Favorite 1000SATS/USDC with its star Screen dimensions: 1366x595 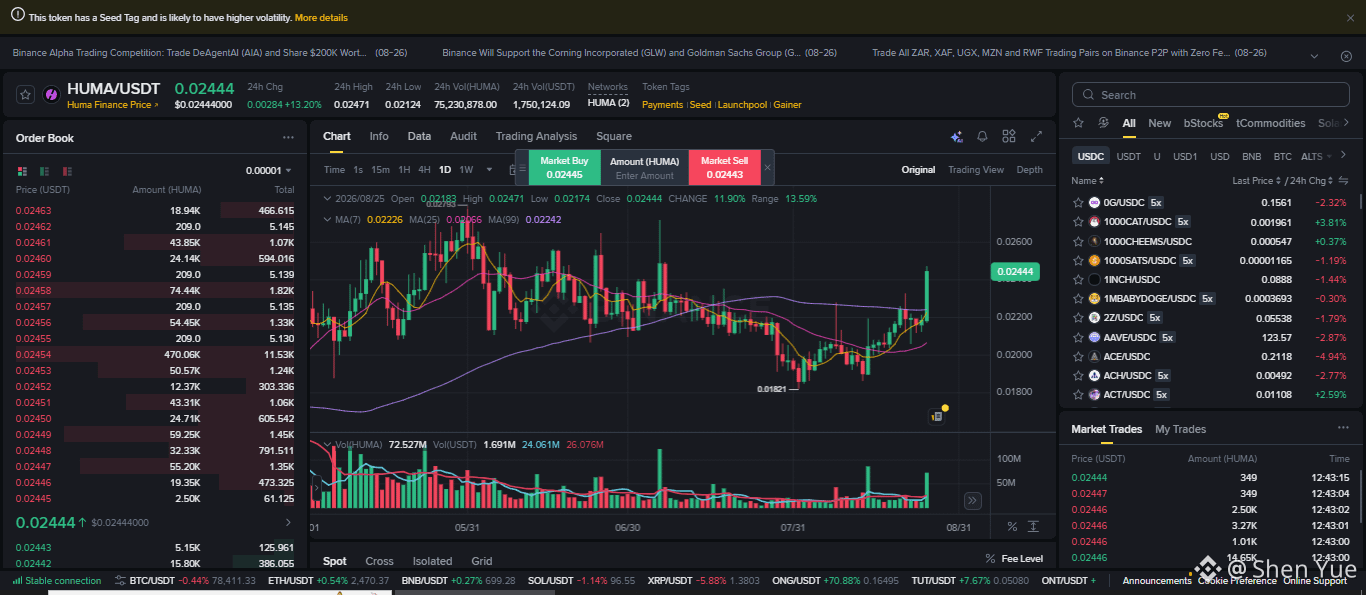[x=1078, y=261]
